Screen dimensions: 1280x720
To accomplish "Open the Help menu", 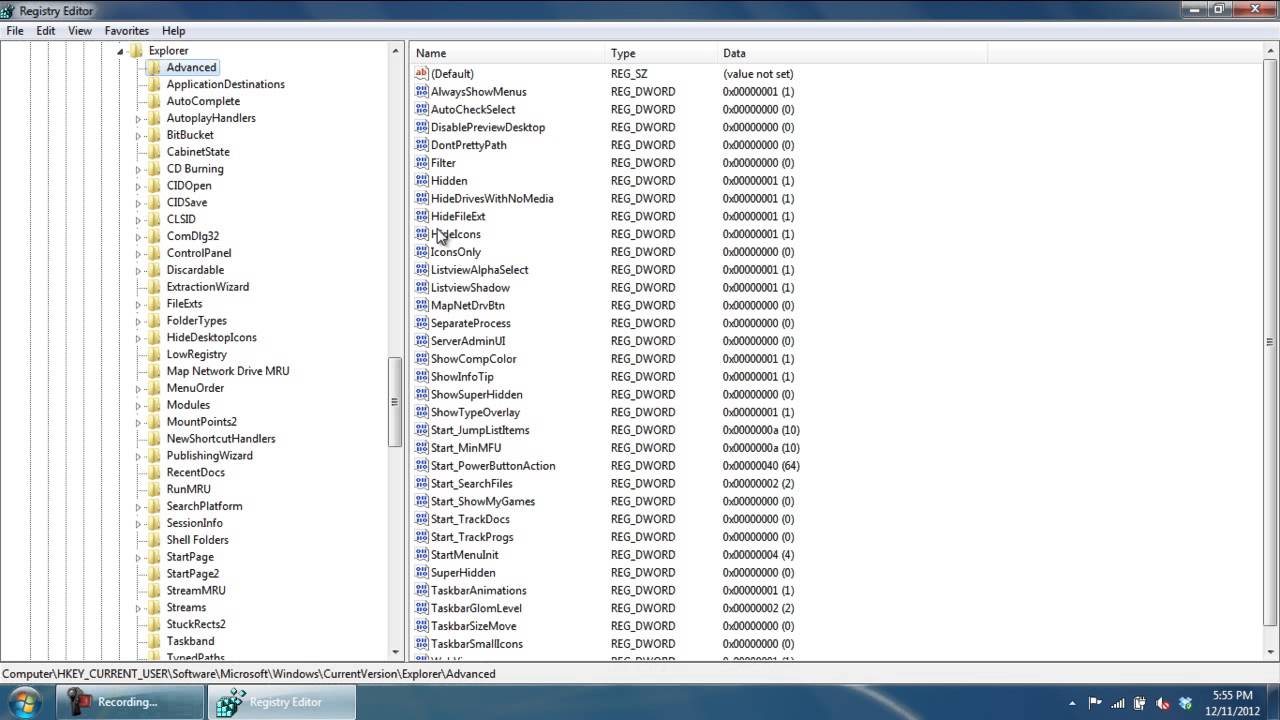I will [174, 31].
